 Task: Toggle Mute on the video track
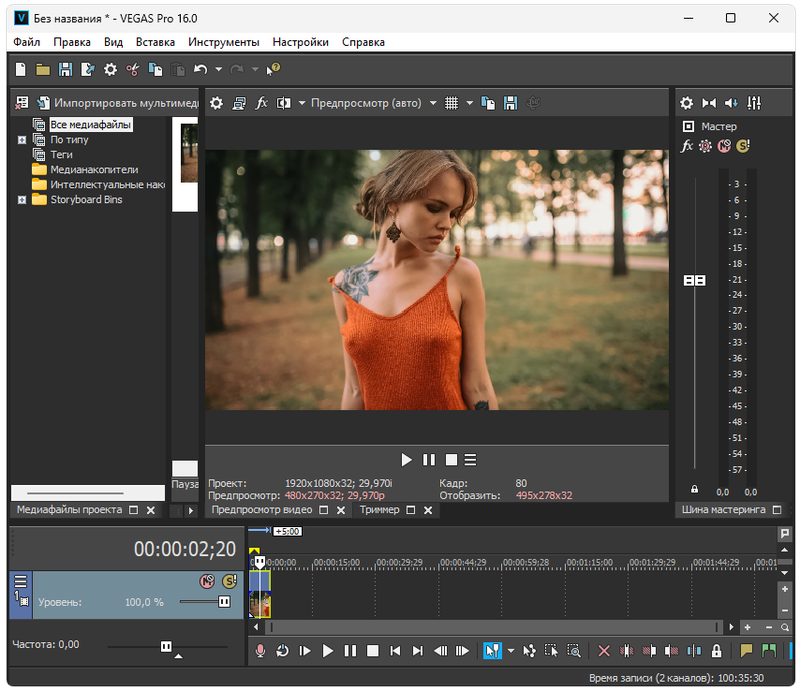[208, 581]
